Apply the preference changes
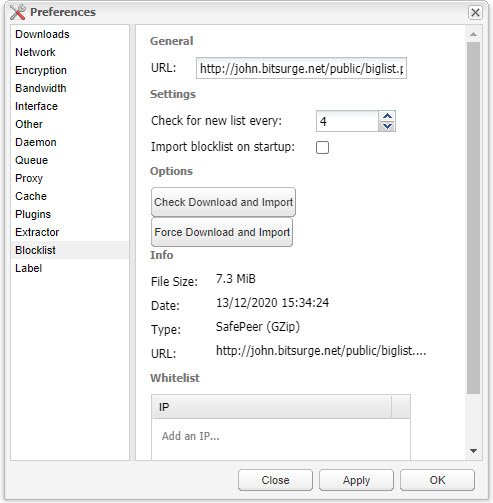Image resolution: width=493 pixels, height=503 pixels. (x=356, y=480)
